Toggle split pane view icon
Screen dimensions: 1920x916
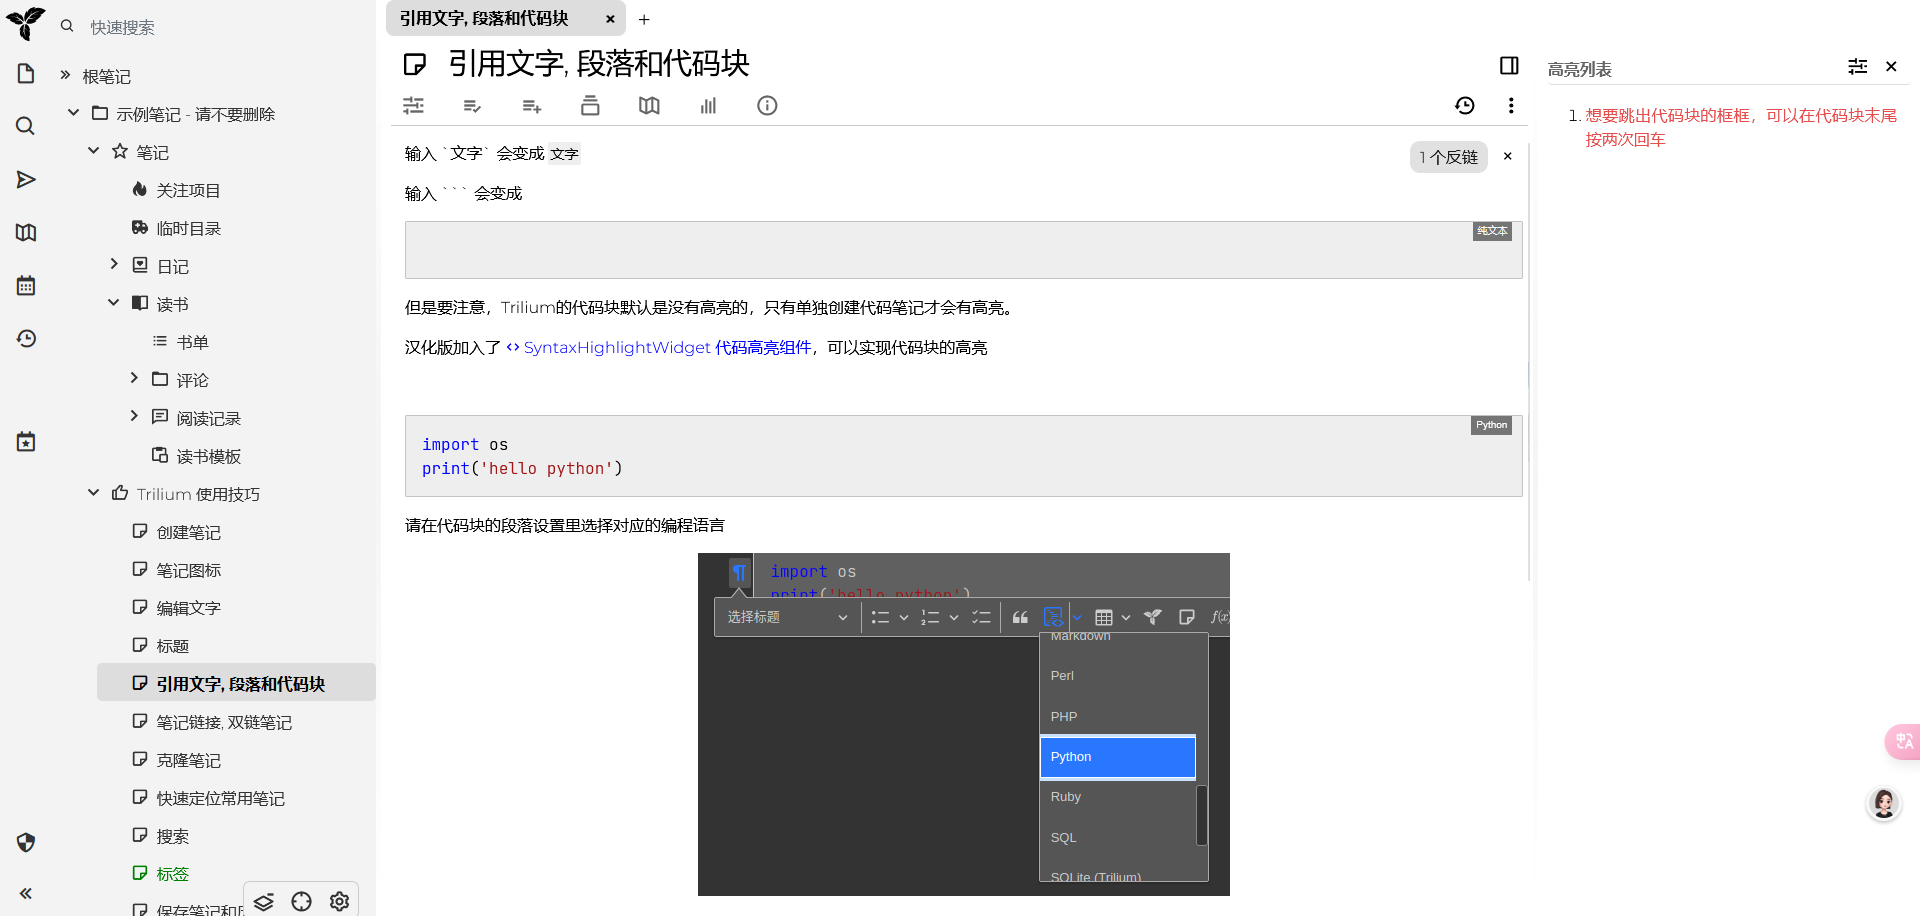point(1509,66)
